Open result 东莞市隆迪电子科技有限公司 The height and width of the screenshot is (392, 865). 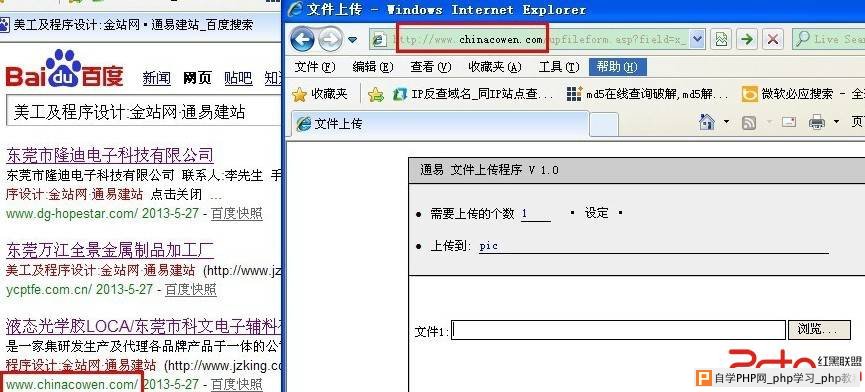[110, 155]
